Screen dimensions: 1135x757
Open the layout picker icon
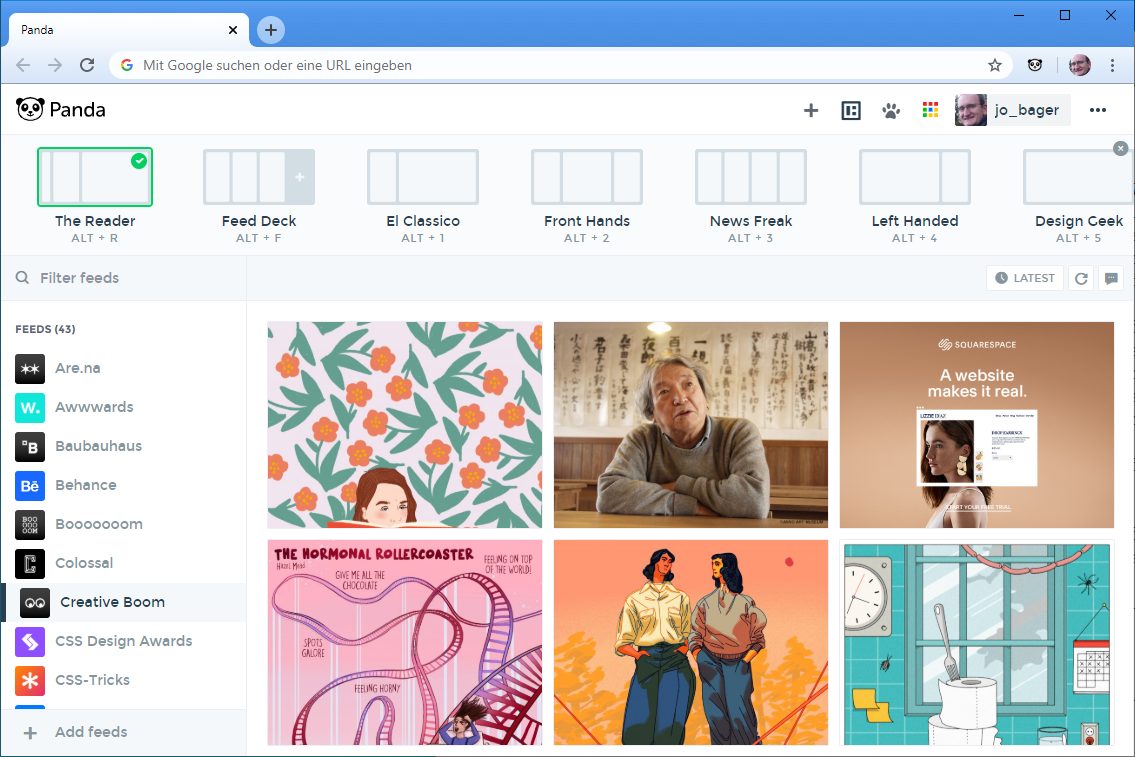(851, 110)
